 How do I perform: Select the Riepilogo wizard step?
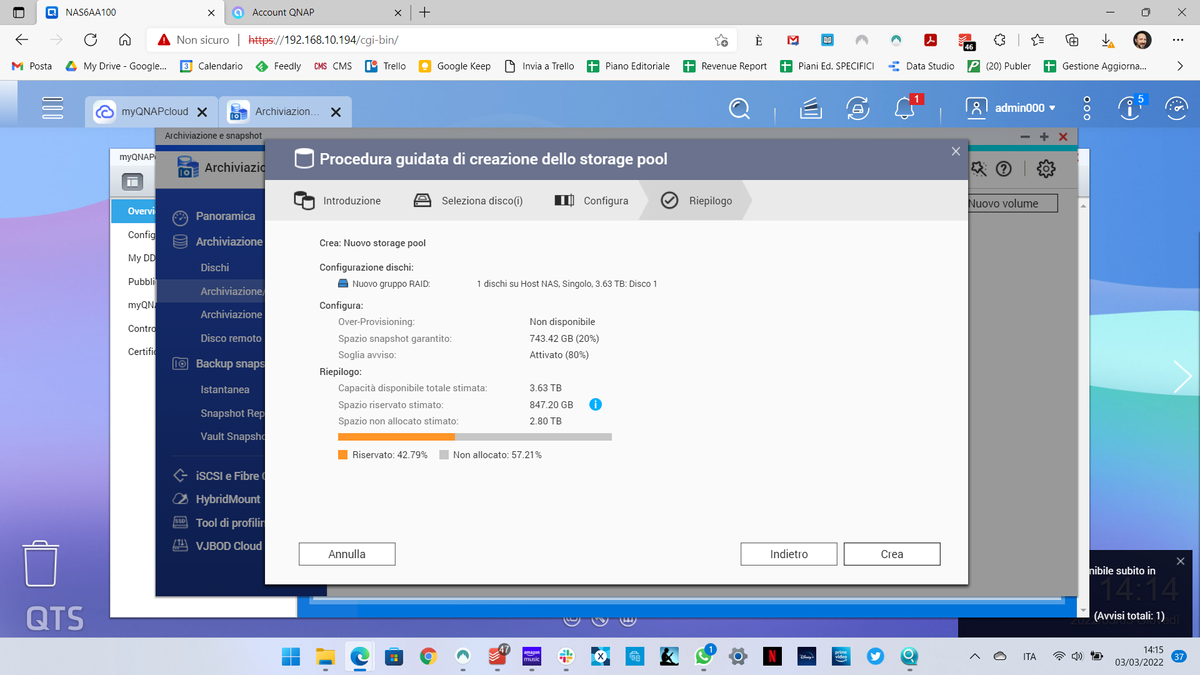(x=697, y=201)
